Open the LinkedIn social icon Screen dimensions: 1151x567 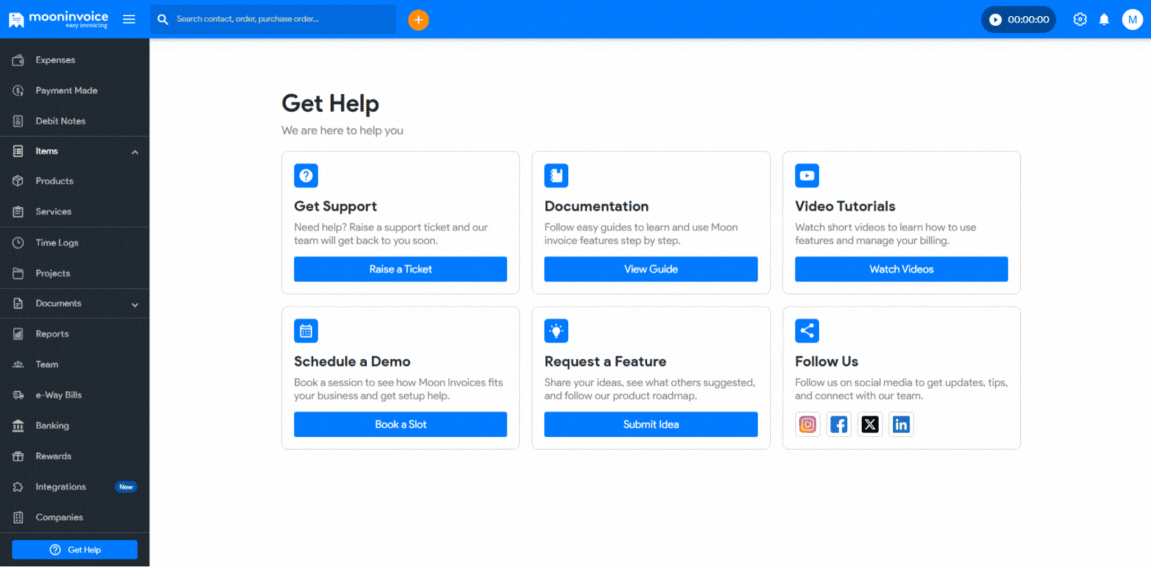coord(901,424)
